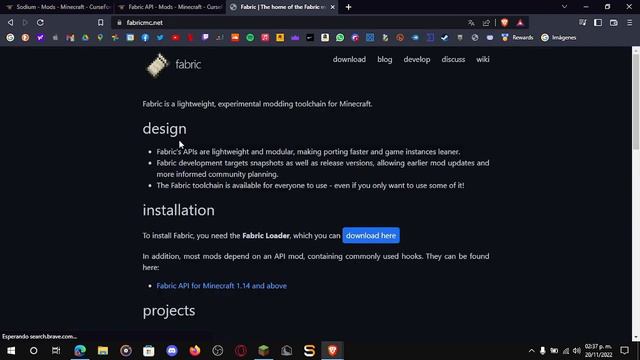This screenshot has width=640, height=360.
Task: Click the page vertical scrollbar thumb
Action: [x=636, y=102]
